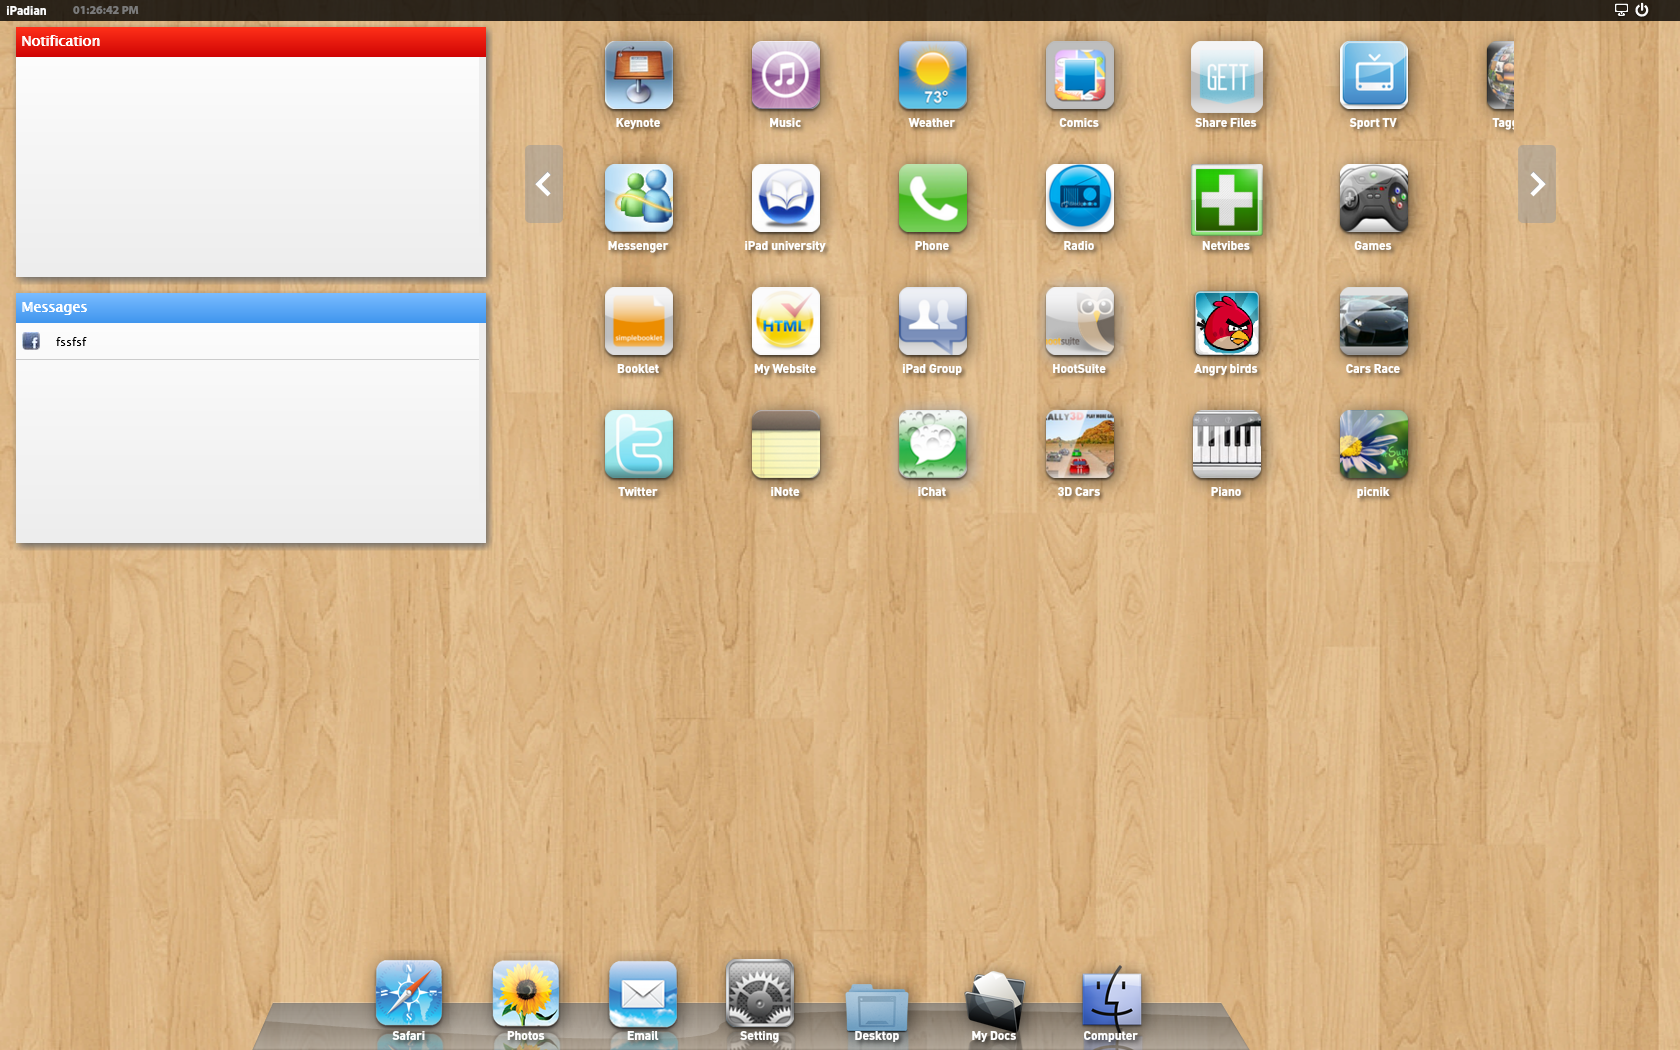Open My Docs from the dock

pos(993,1000)
